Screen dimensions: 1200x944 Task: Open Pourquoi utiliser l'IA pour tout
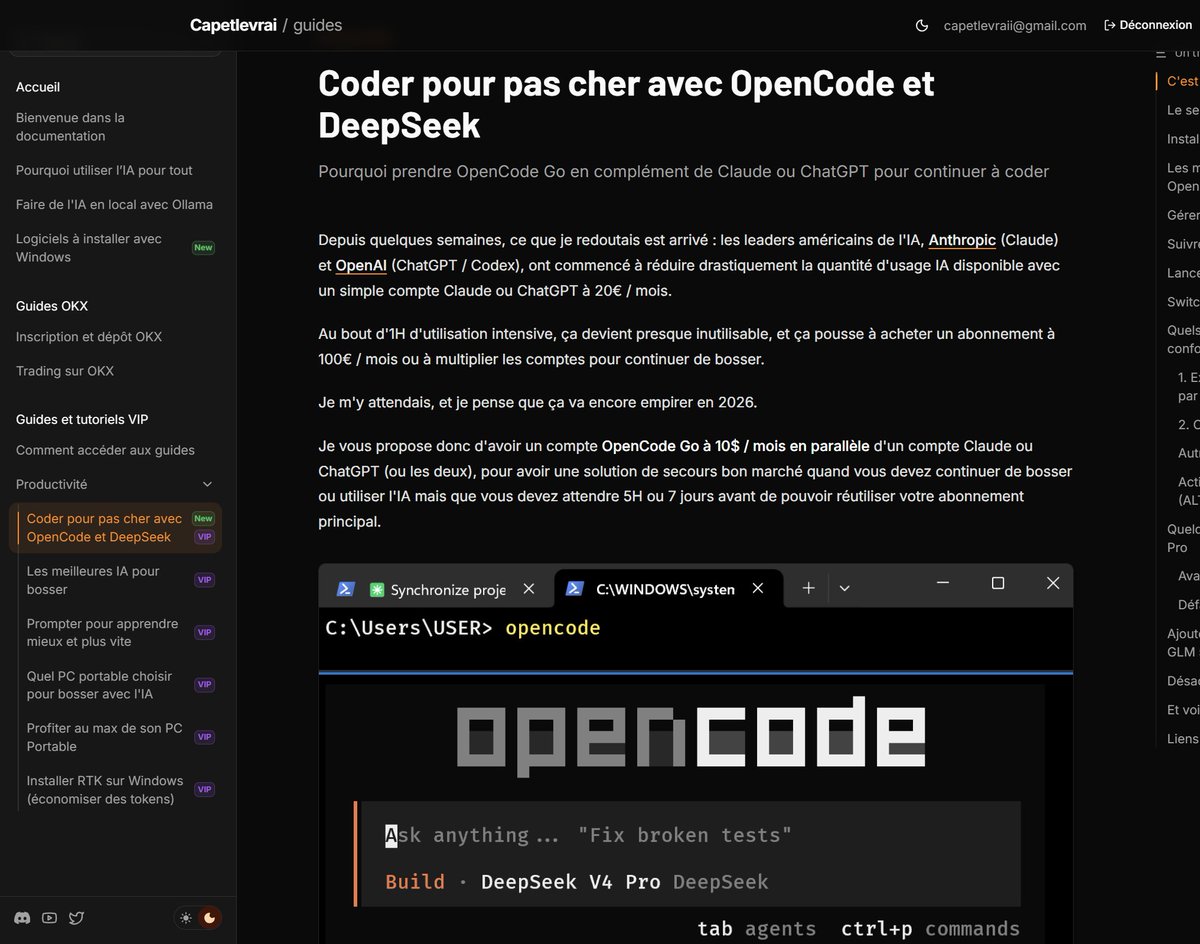104,170
